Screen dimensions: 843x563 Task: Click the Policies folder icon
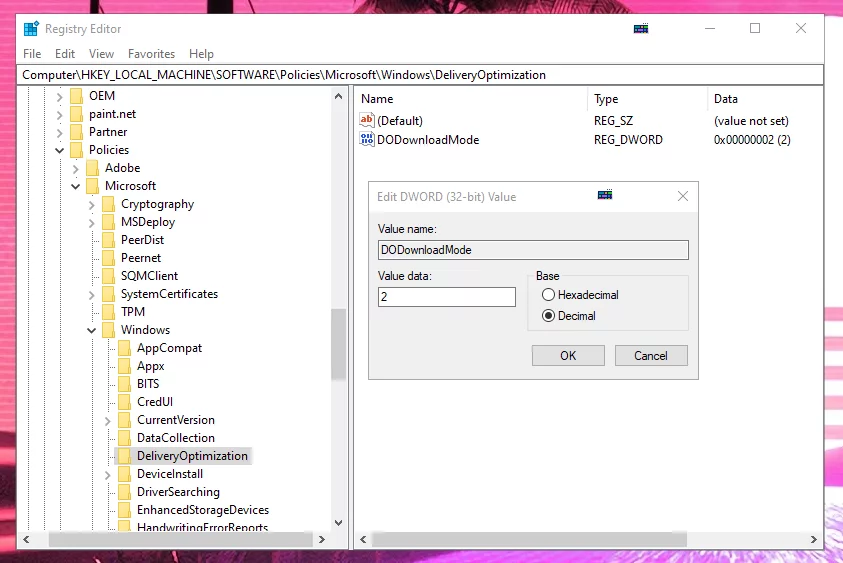(x=77, y=150)
